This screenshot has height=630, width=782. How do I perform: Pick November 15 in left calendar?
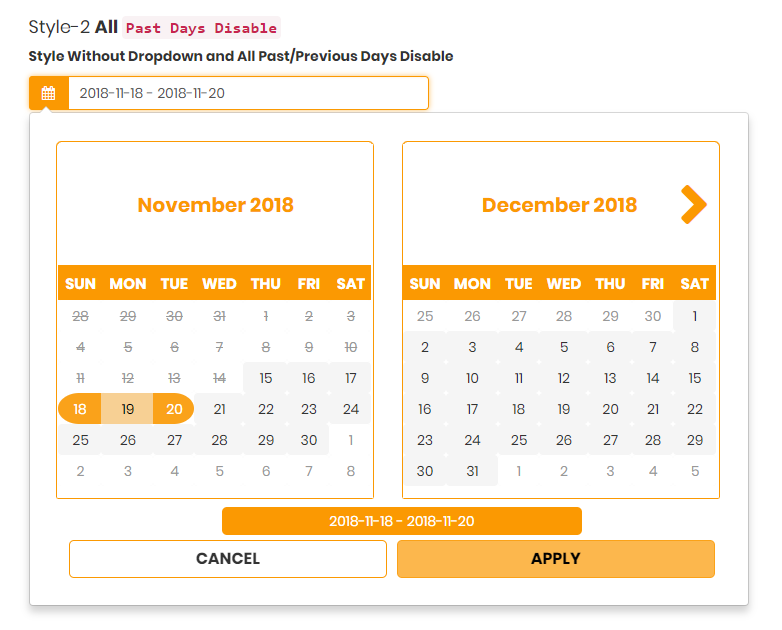click(x=265, y=378)
